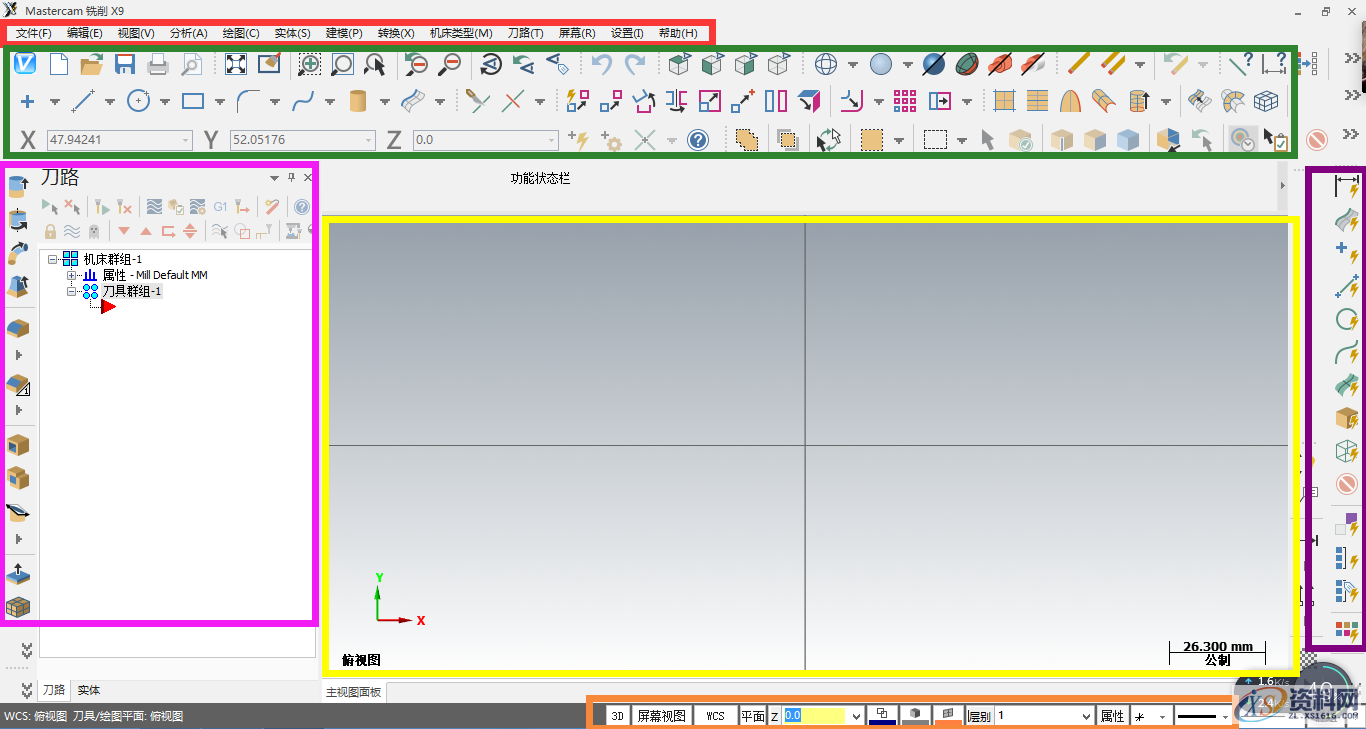Click the blue system color swatch
Screen dimensions: 1366x729
(x=882, y=716)
